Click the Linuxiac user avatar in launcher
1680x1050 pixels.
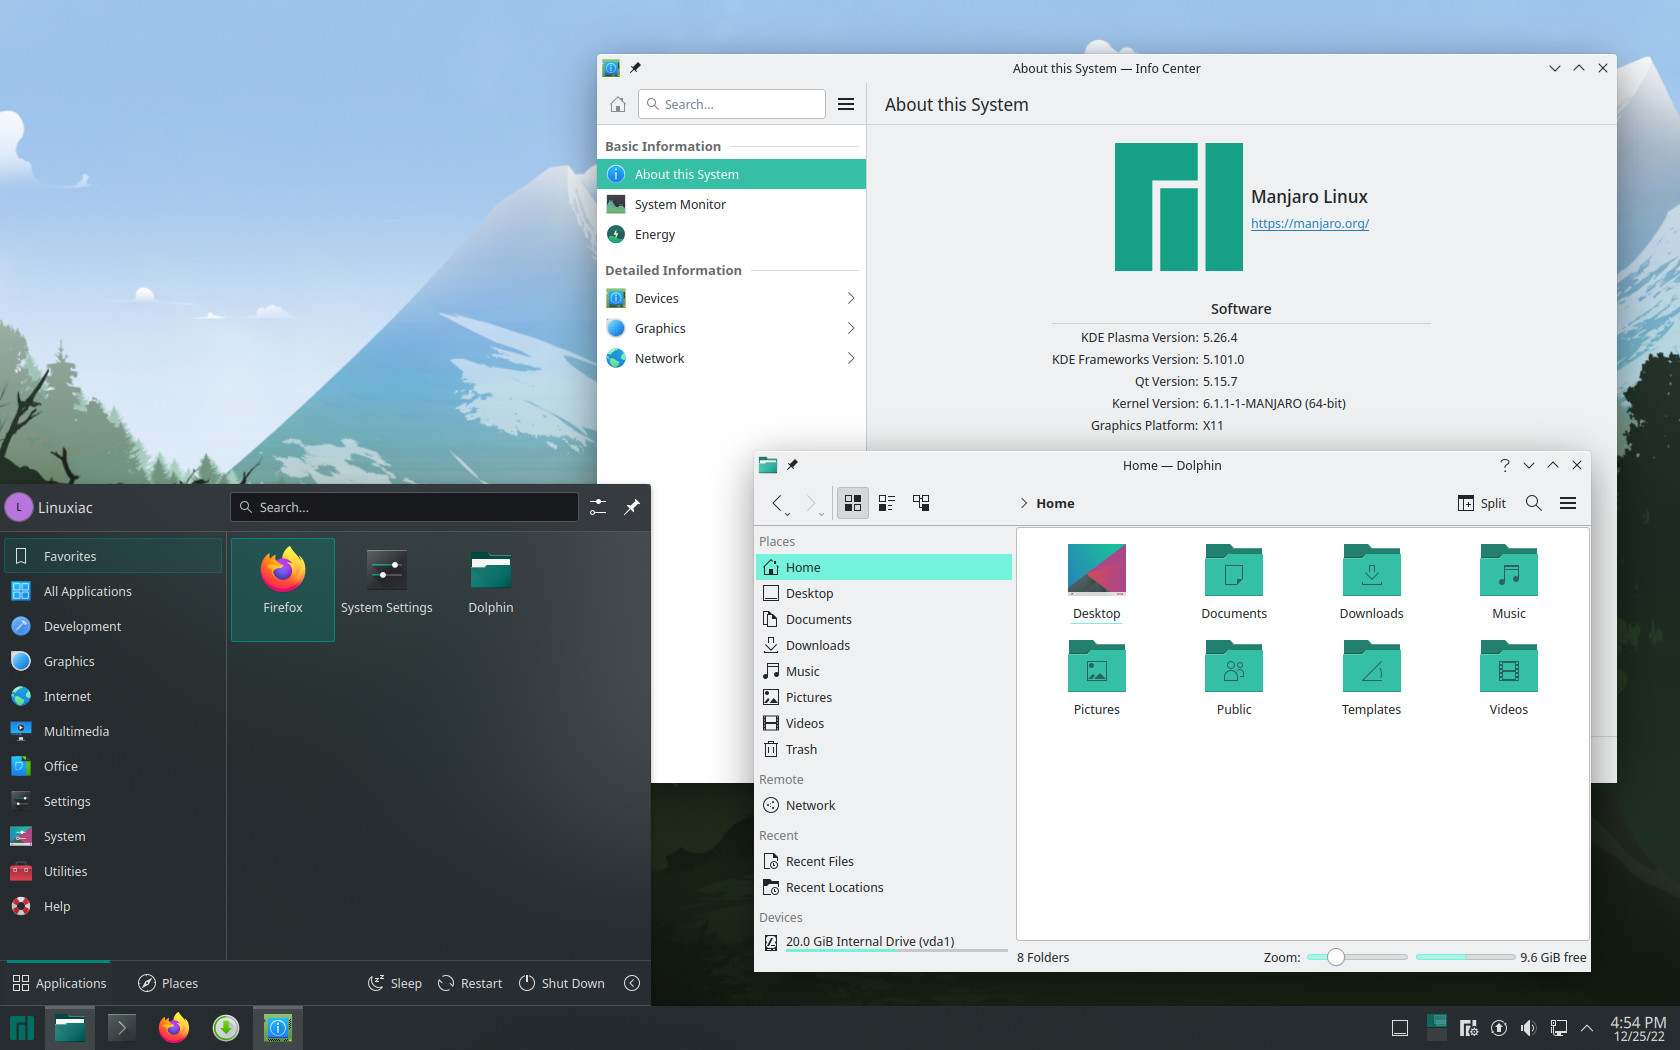pyautogui.click(x=19, y=507)
